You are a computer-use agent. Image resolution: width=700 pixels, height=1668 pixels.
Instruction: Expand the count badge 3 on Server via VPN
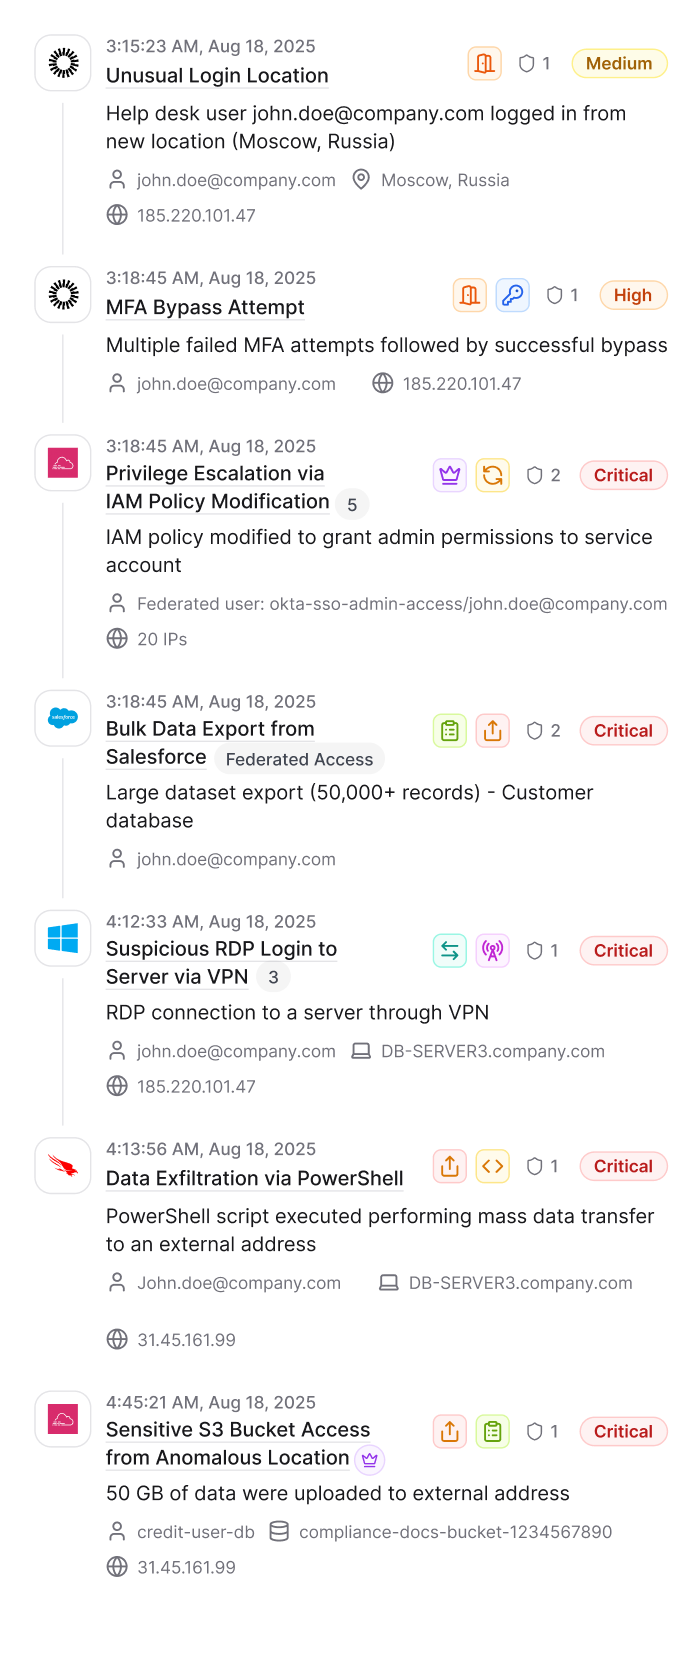(x=273, y=977)
